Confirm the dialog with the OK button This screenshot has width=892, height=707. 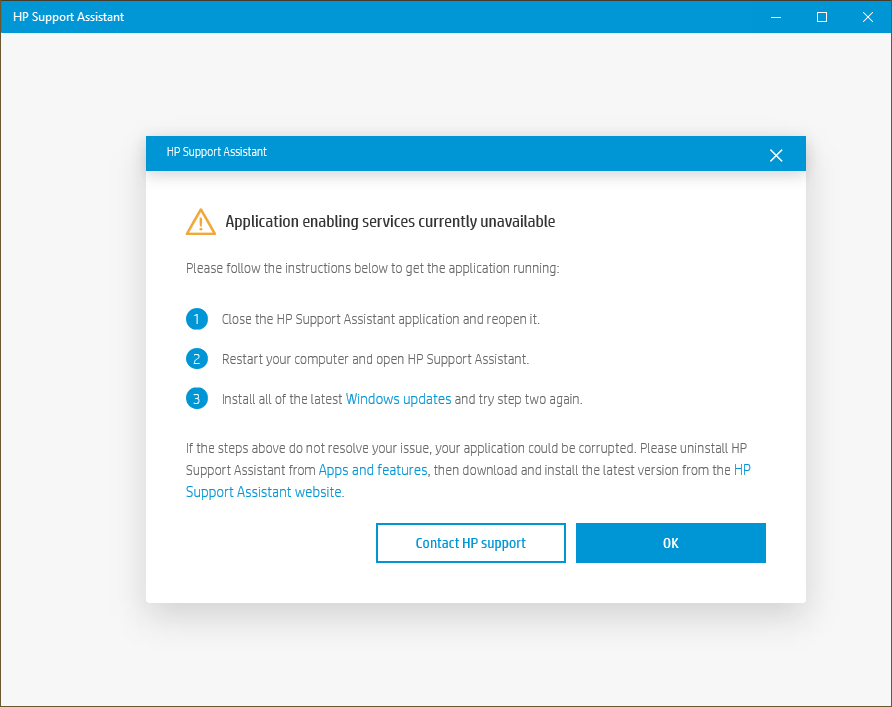pos(671,543)
